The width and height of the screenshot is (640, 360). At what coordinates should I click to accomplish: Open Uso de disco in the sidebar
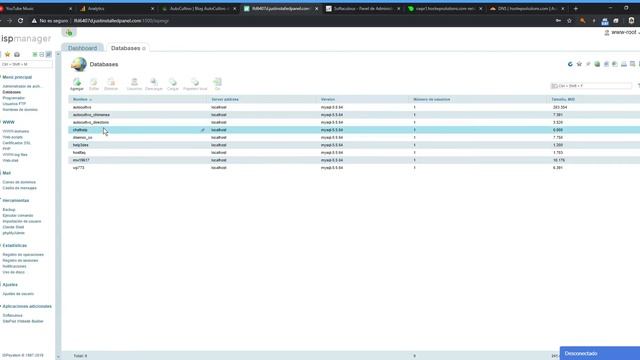point(13,272)
